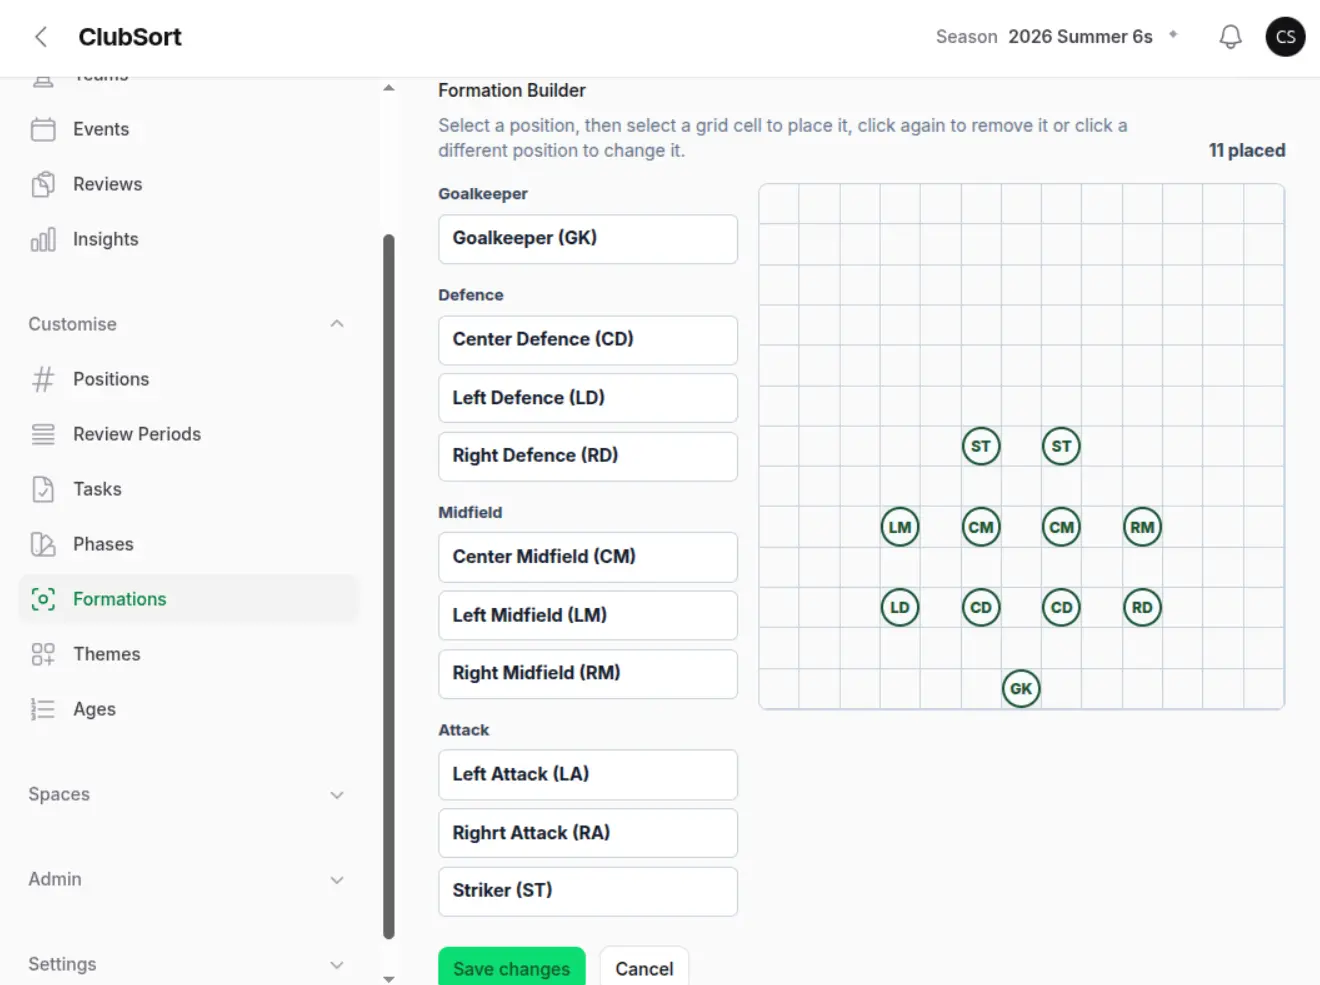Click the Insights bar chart icon
The image size is (1320, 985).
[x=43, y=239]
